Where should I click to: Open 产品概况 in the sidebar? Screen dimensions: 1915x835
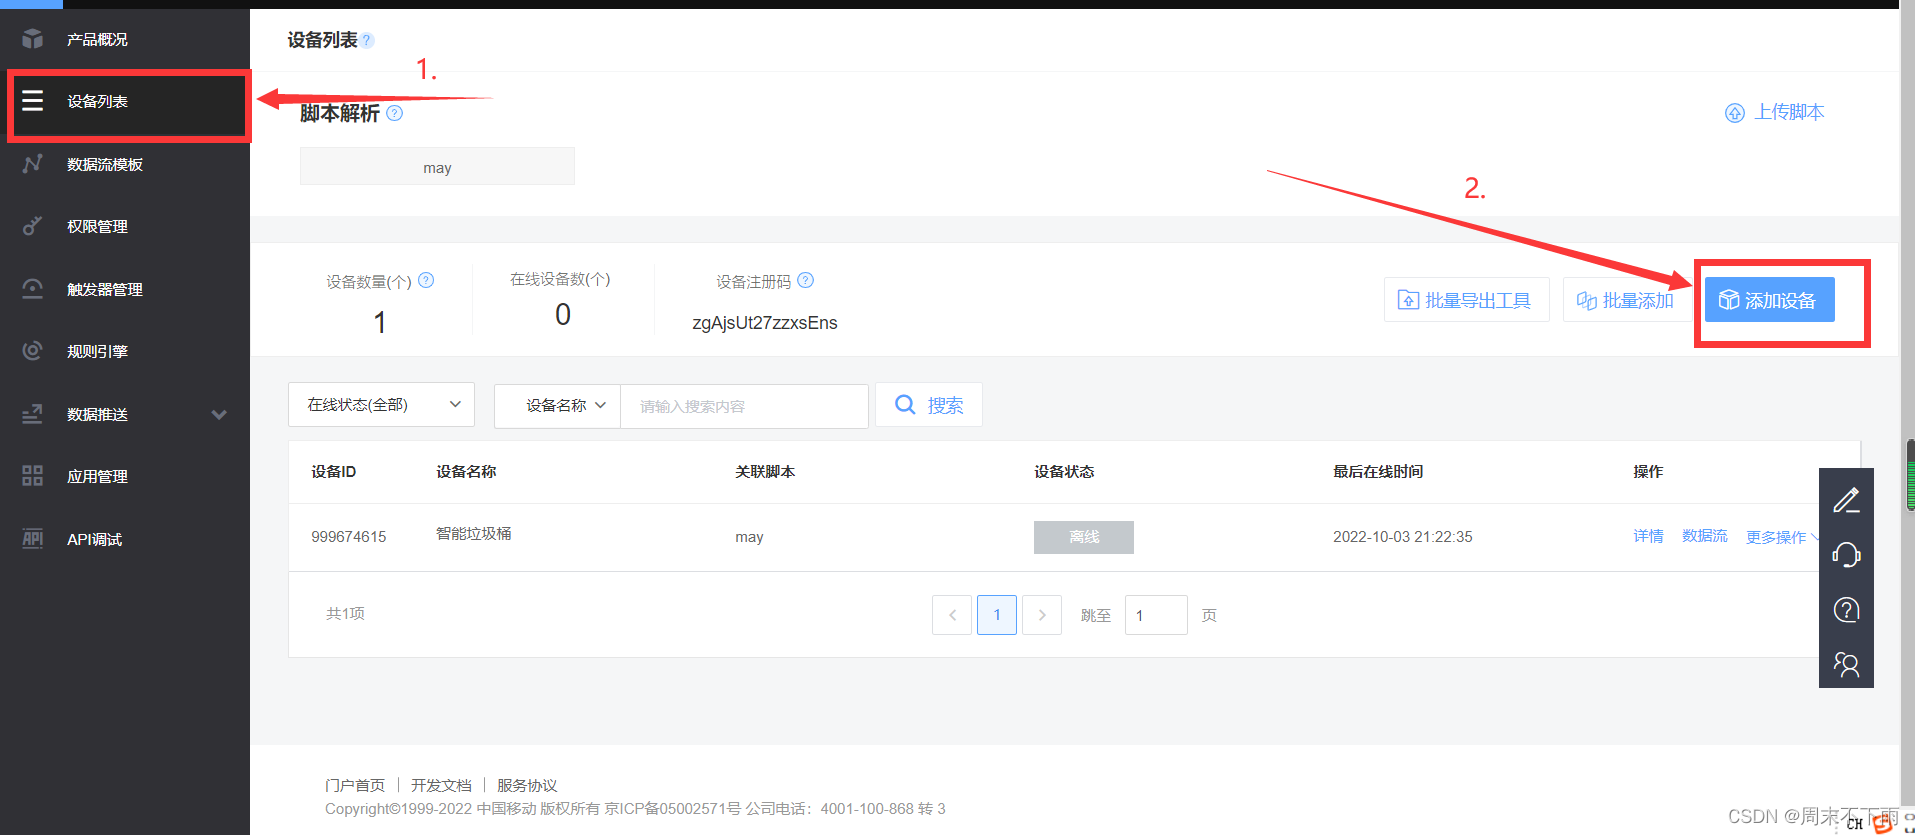(97, 39)
